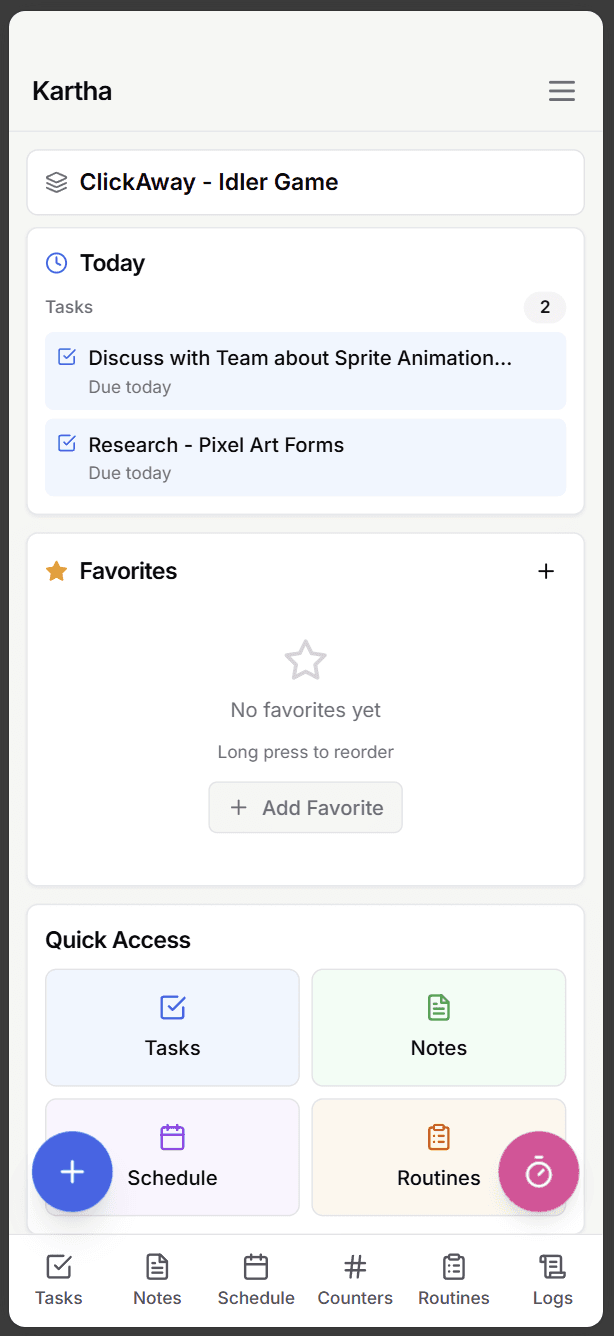Click the layers icon next to ClickAway project
The image size is (614, 1336).
(57, 182)
